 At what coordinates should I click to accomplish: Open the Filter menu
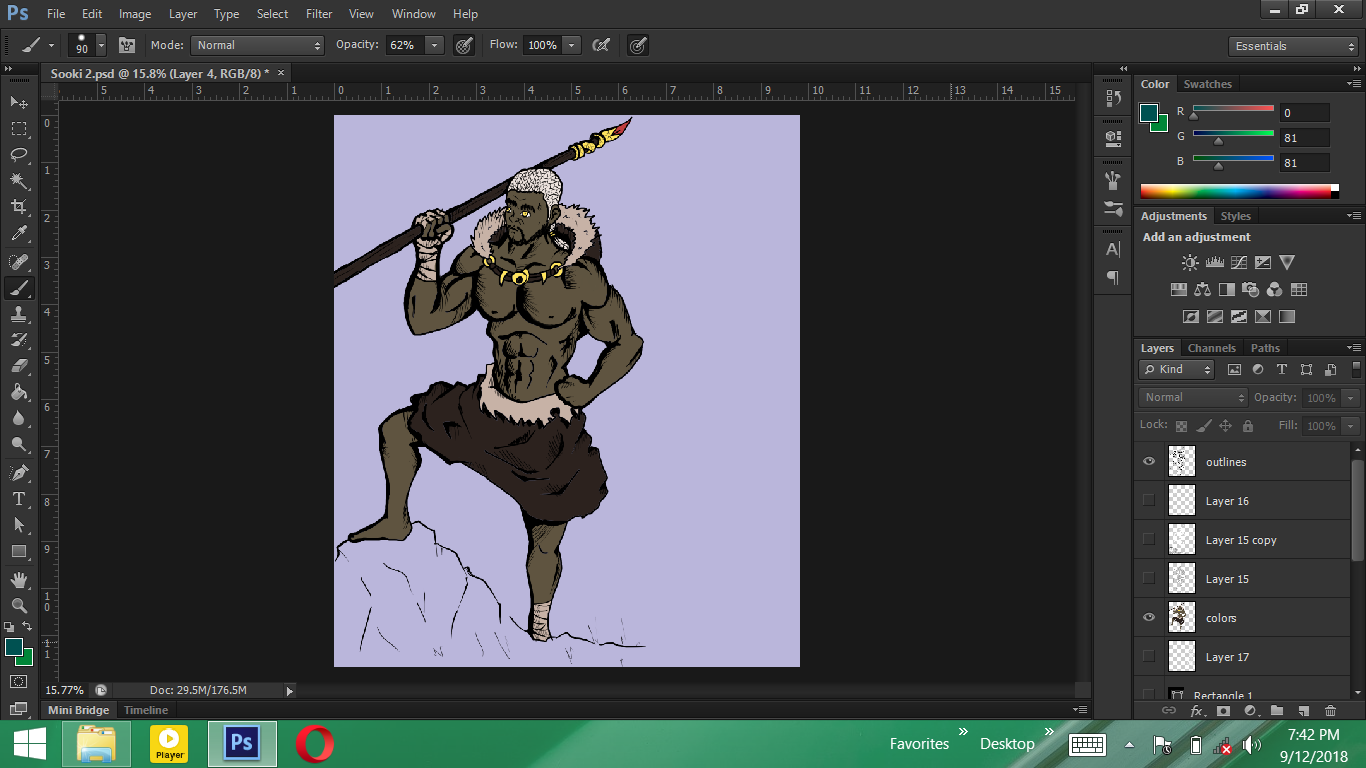coord(319,14)
